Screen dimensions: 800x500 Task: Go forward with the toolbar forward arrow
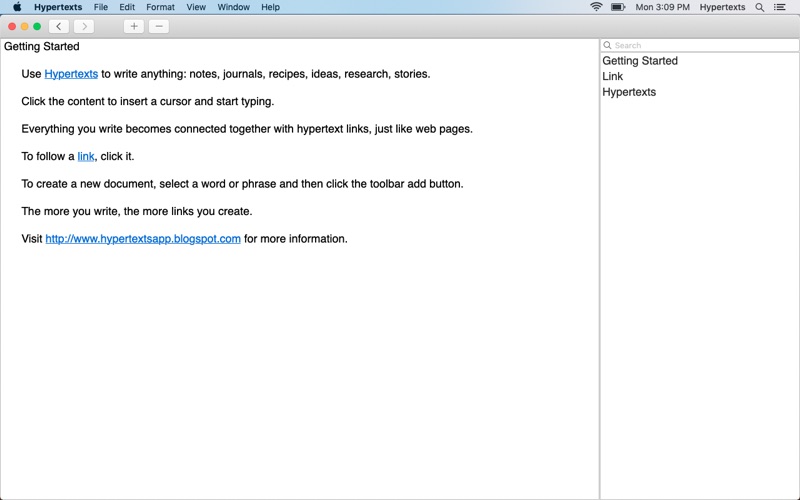click(x=84, y=27)
